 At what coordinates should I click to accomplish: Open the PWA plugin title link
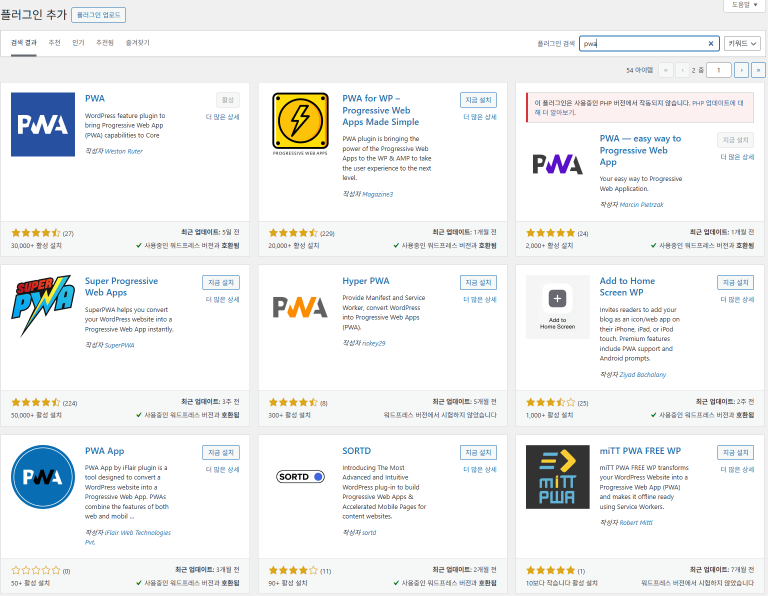(95, 98)
